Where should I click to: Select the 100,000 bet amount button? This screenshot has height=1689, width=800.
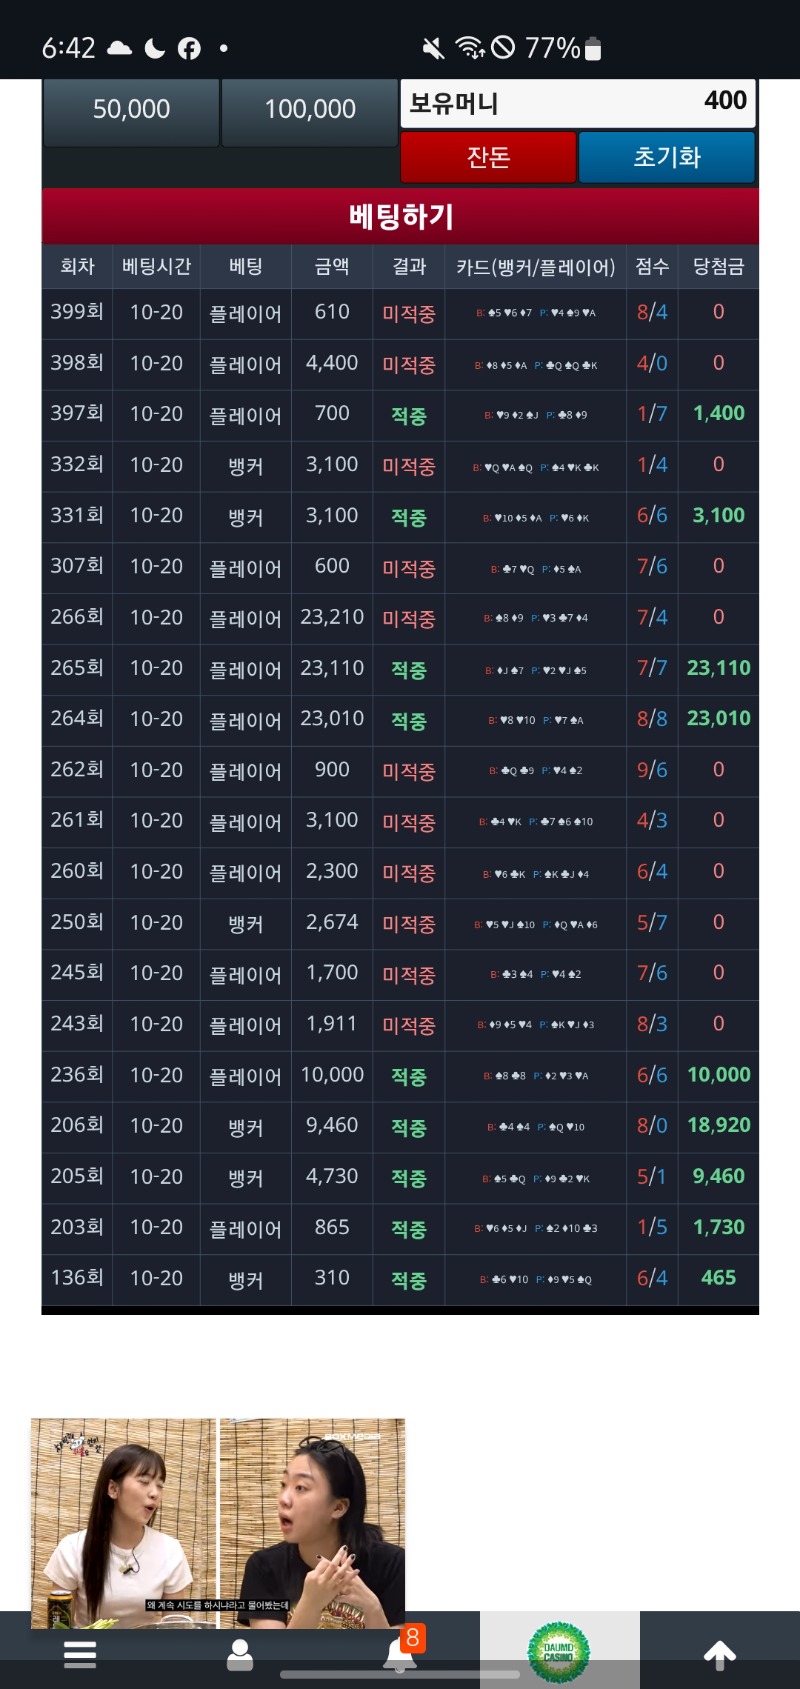pos(310,109)
